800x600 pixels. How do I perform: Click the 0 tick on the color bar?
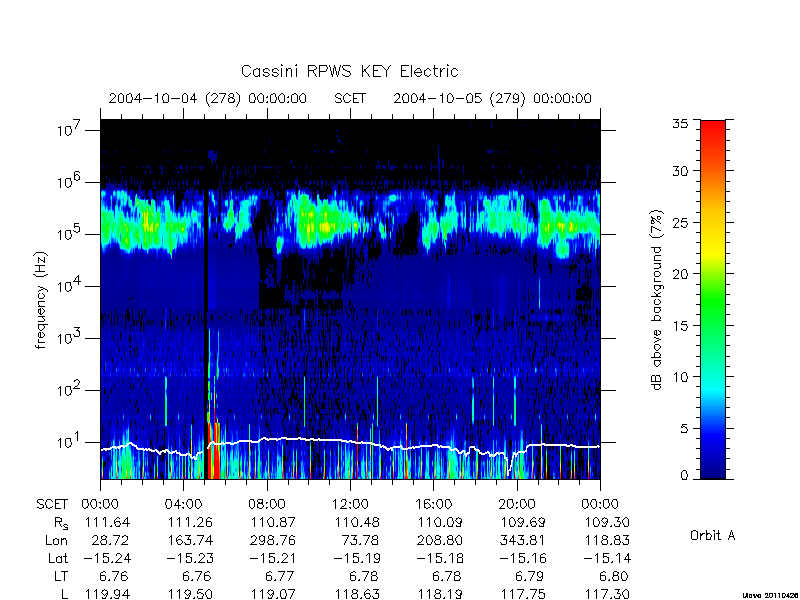684,476
